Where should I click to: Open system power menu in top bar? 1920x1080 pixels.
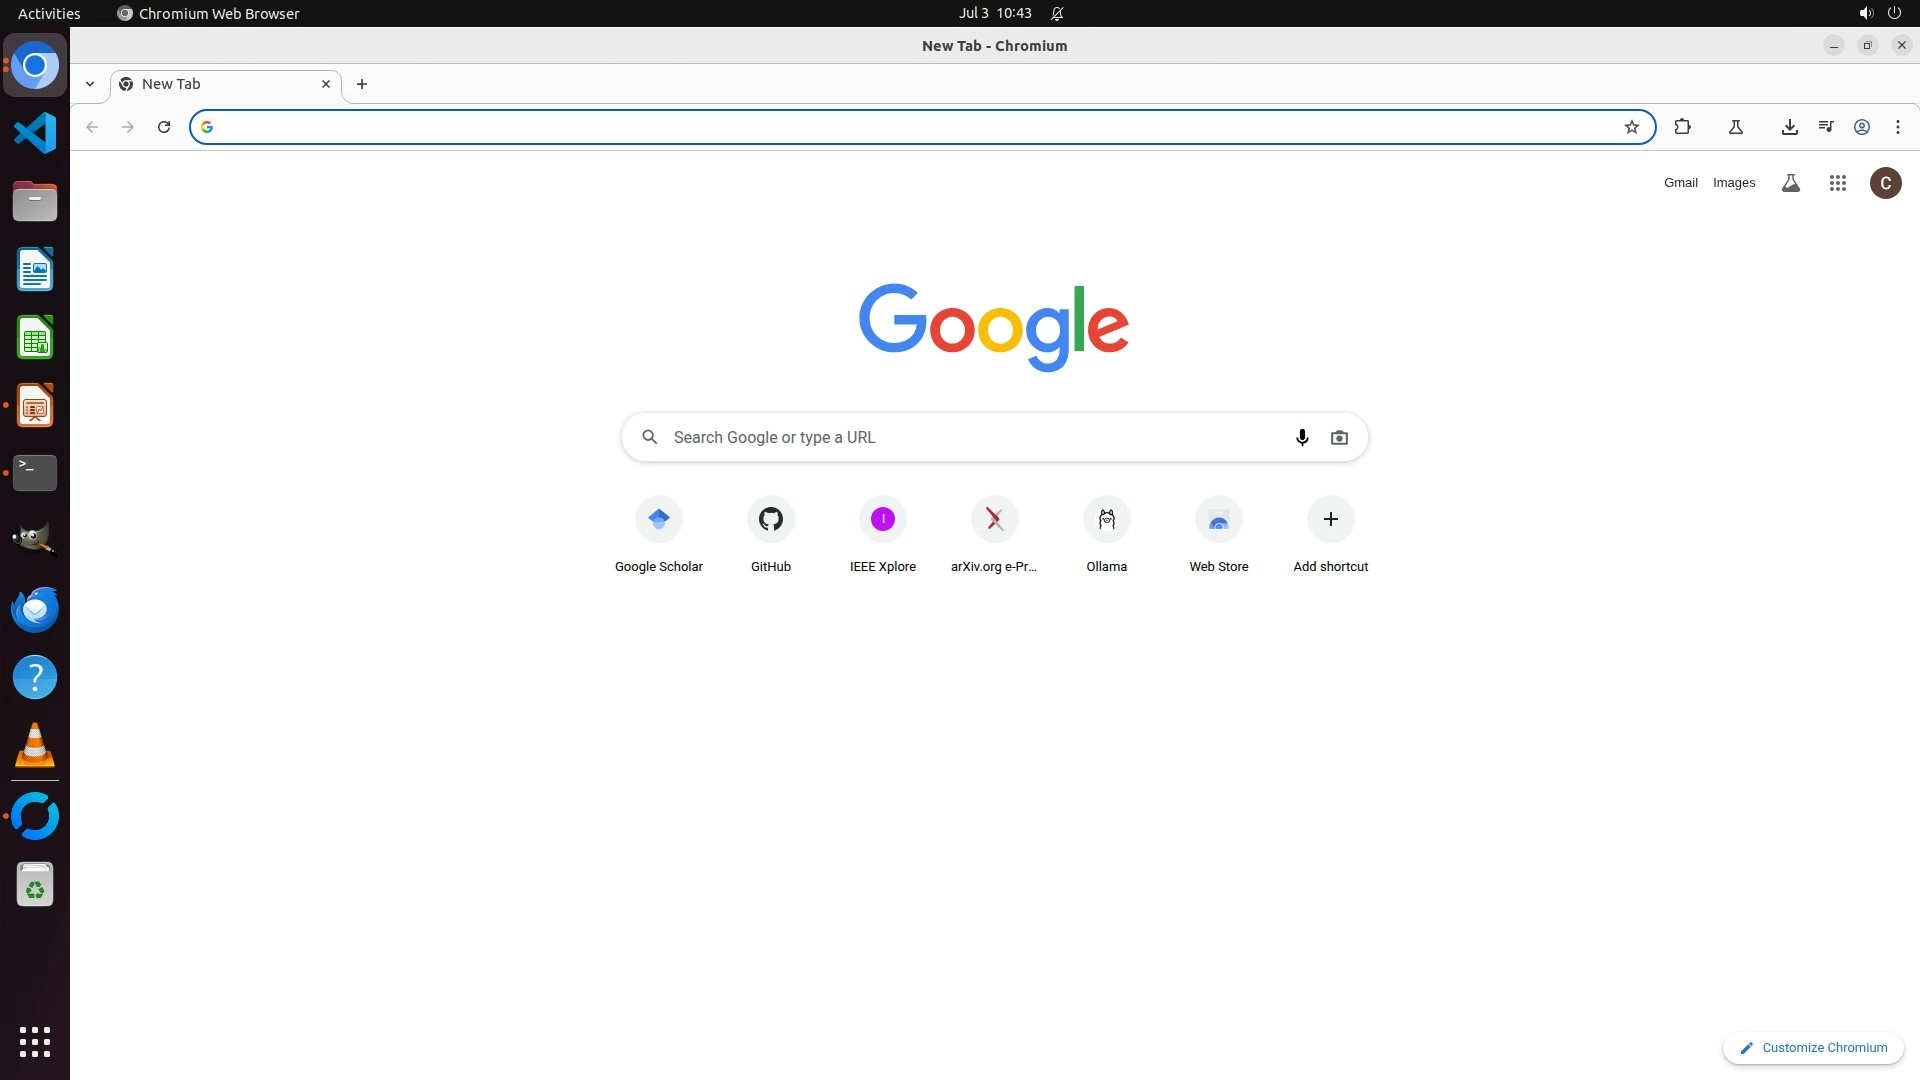coord(1893,13)
